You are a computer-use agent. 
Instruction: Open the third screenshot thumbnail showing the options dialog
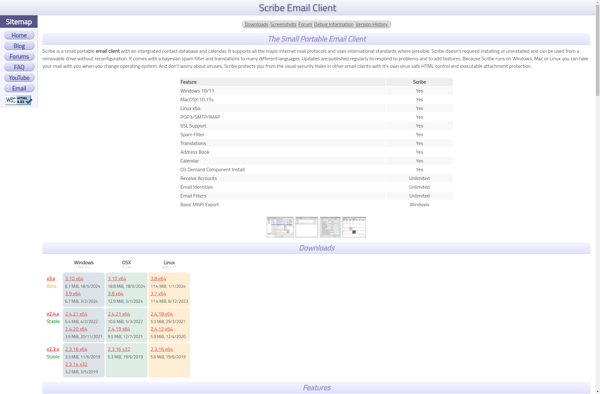coord(330,227)
